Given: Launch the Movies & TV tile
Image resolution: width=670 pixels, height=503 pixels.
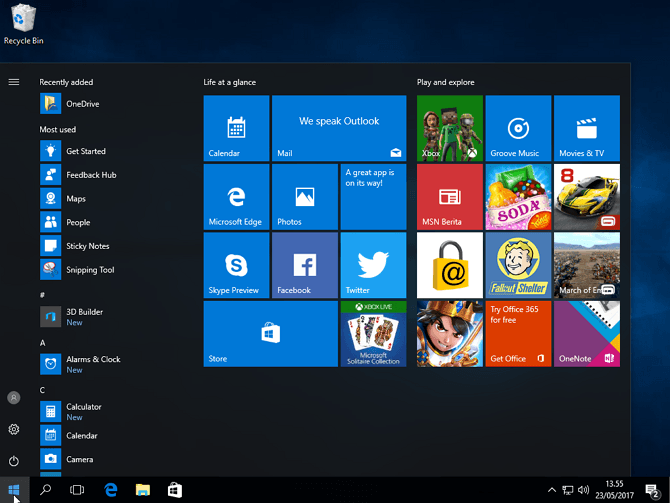Looking at the screenshot, I should 586,128.
